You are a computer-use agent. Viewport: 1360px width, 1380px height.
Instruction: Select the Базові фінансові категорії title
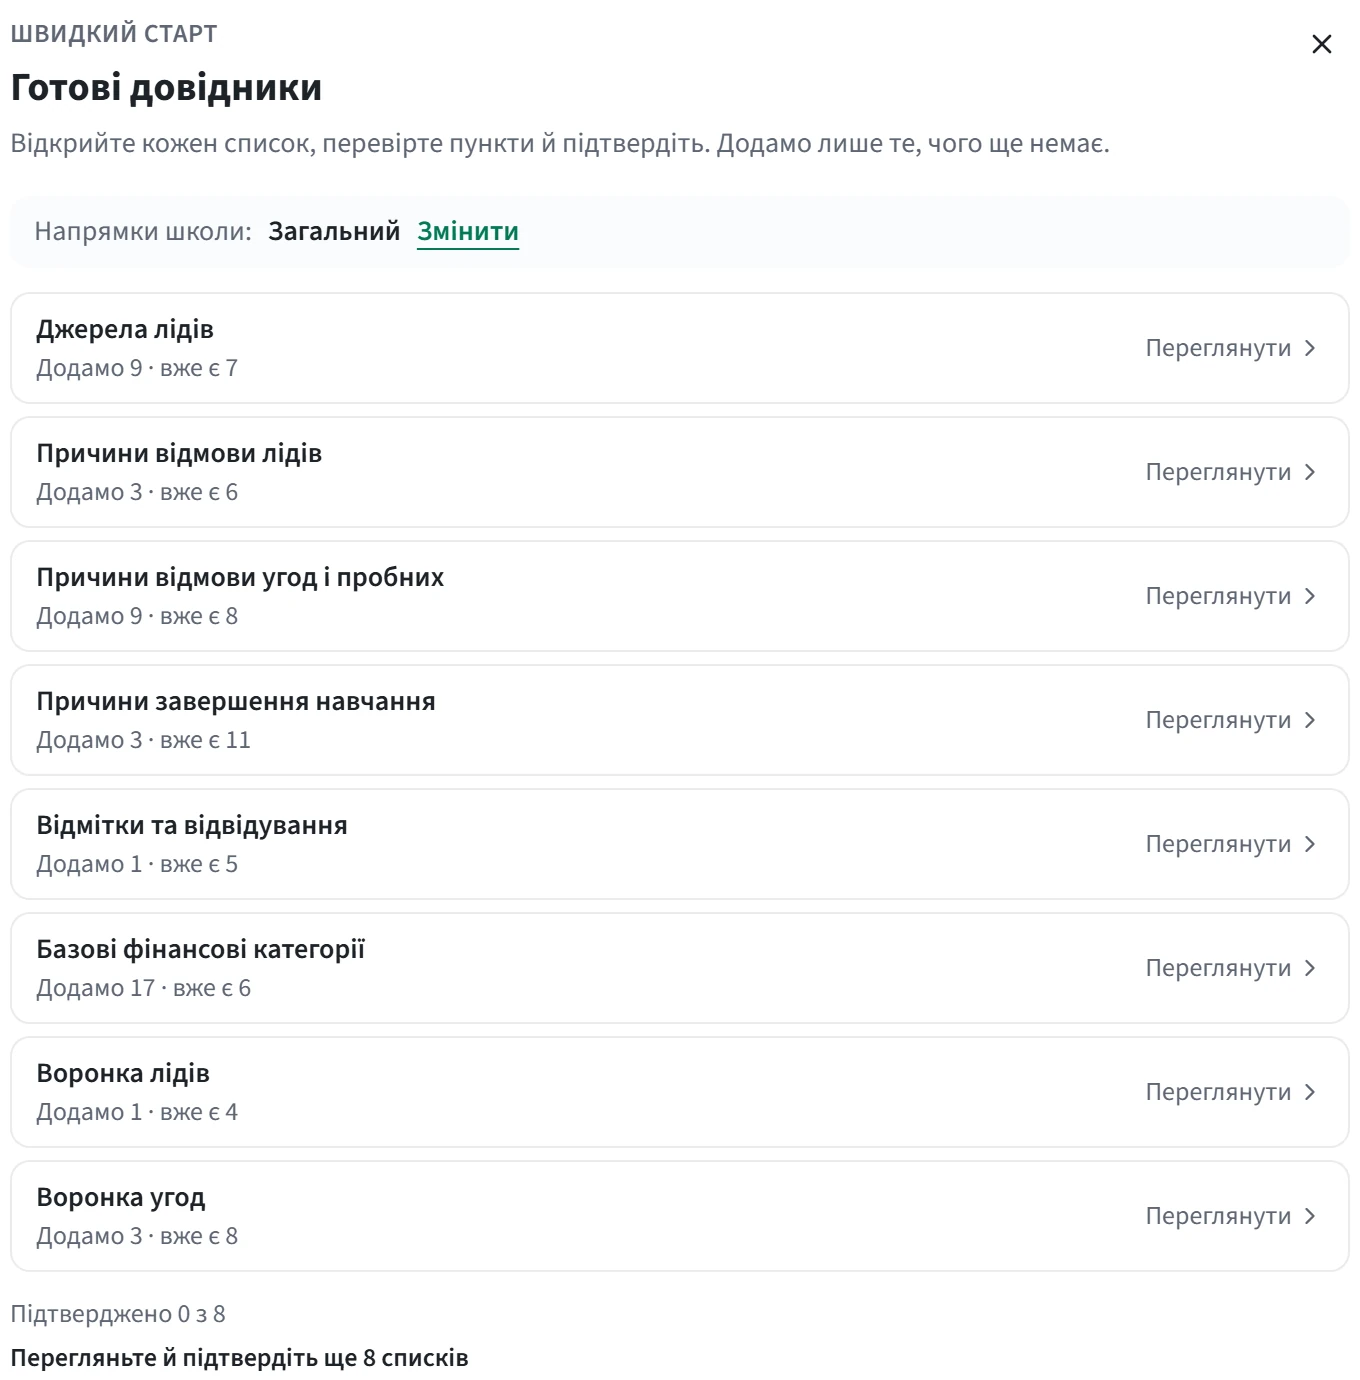201,949
